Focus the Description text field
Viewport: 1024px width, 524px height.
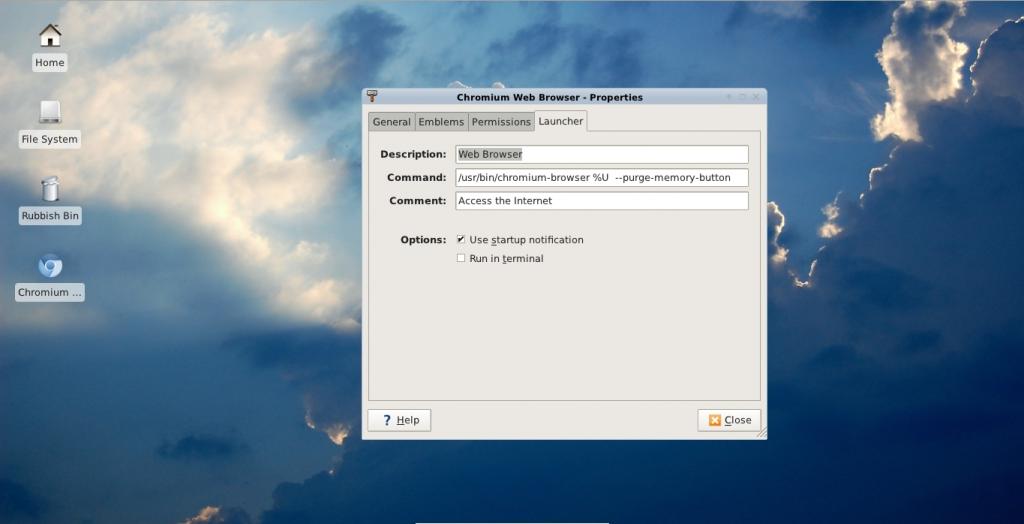[601, 154]
